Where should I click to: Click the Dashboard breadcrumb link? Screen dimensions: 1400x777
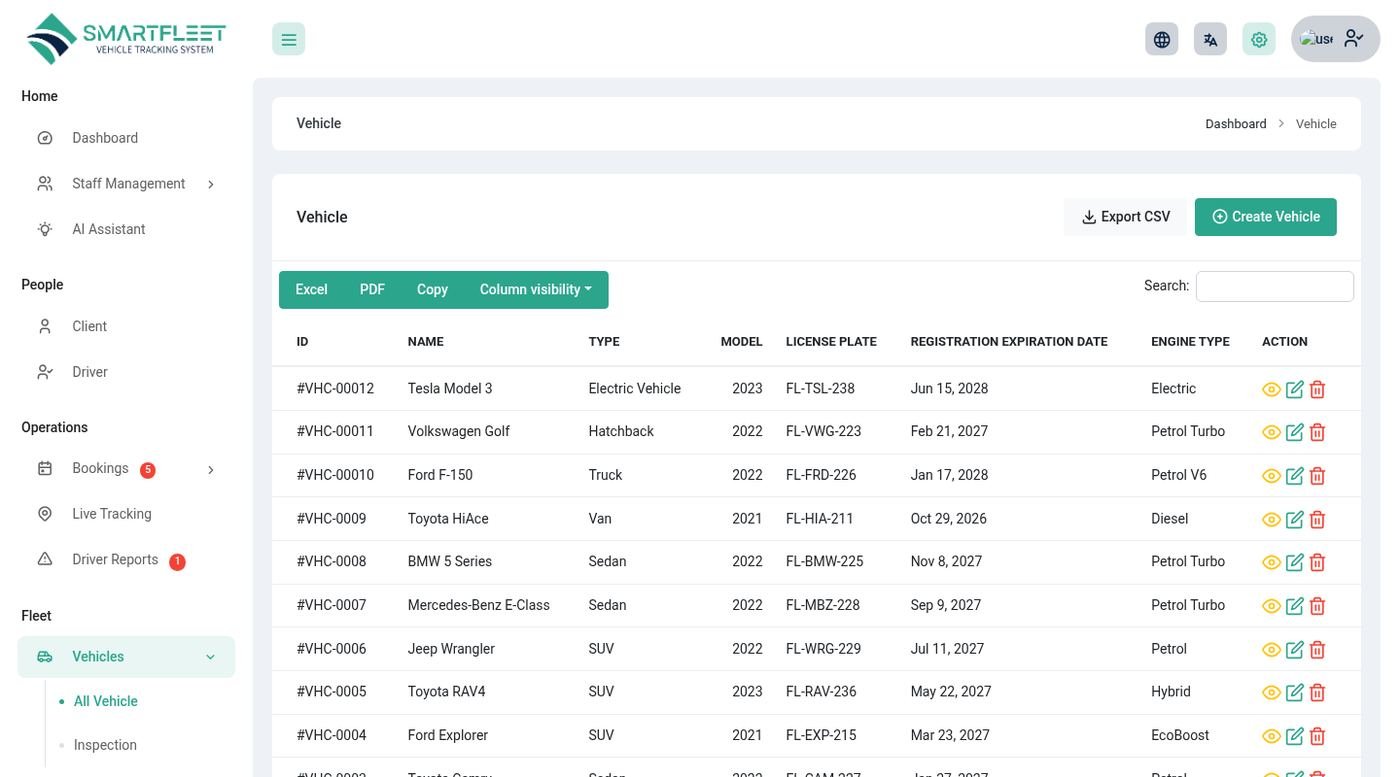(x=1235, y=124)
